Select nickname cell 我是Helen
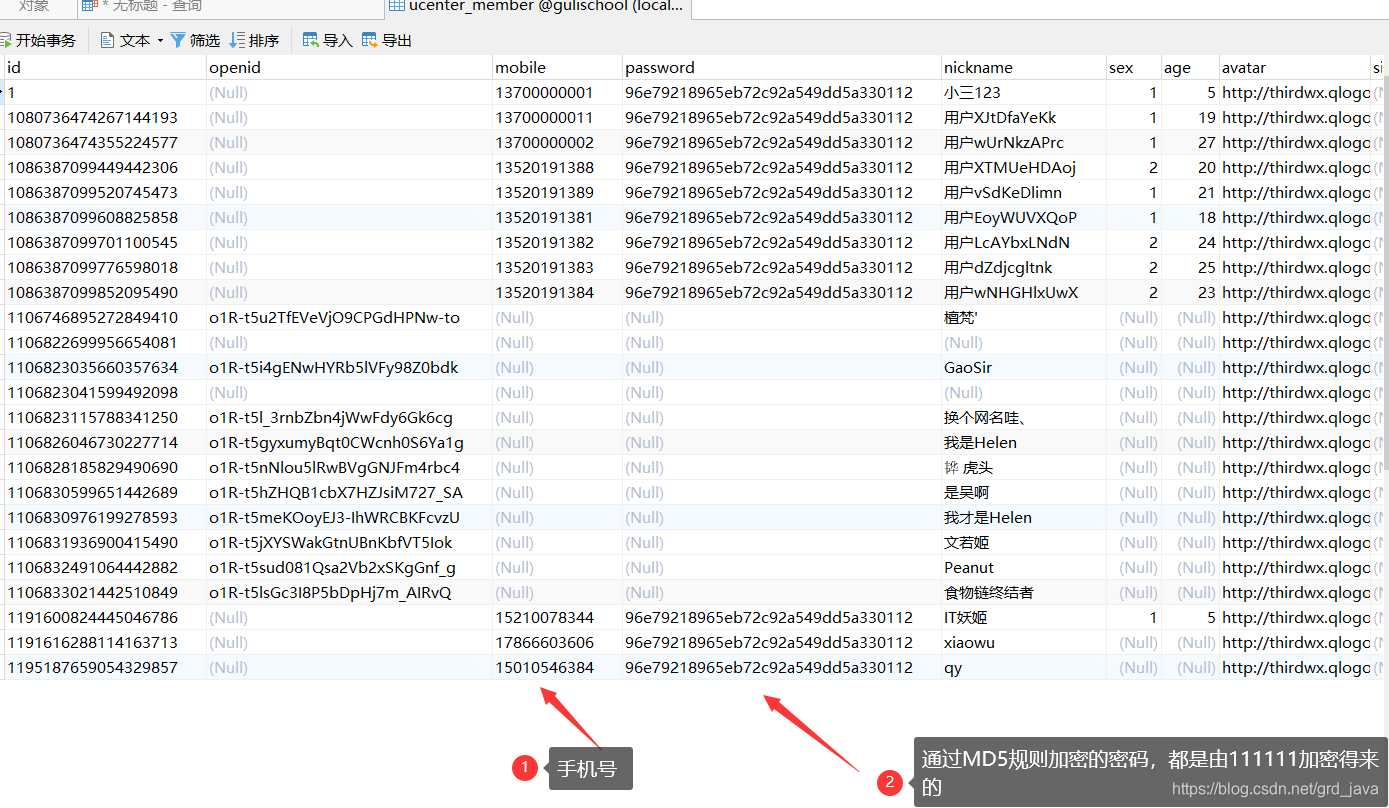1389x808 pixels. (x=1023, y=443)
